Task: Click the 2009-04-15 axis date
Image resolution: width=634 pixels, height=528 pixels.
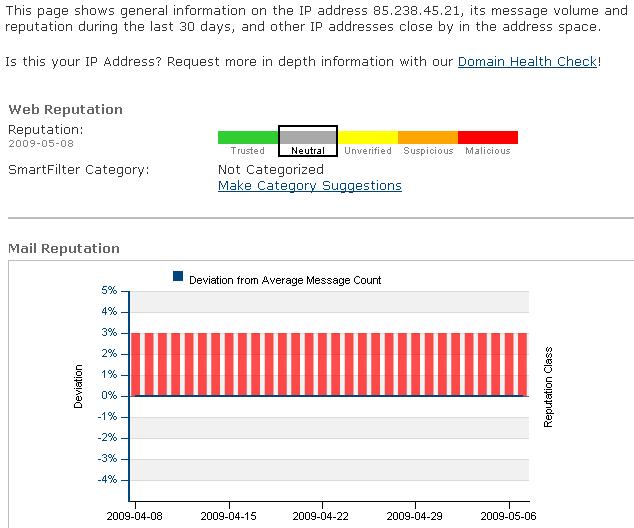Action: 228,516
